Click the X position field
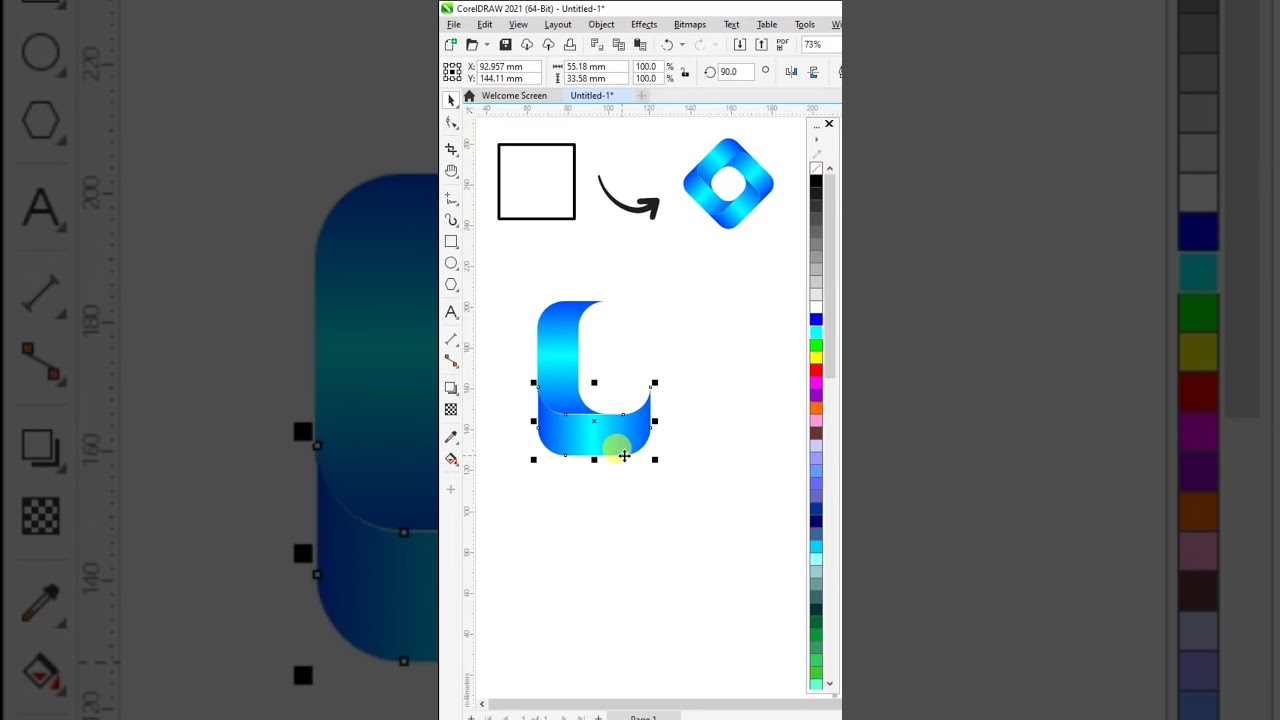Image resolution: width=1280 pixels, height=720 pixels. [x=508, y=67]
